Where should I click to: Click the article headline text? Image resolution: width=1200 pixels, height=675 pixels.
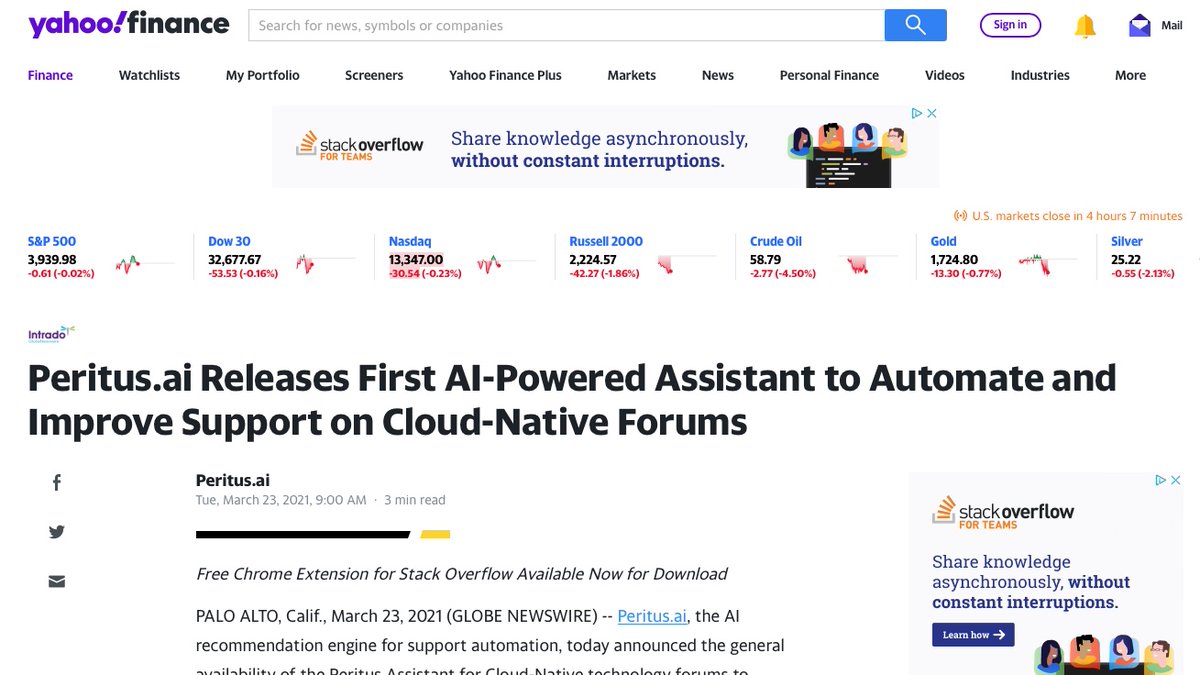572,400
